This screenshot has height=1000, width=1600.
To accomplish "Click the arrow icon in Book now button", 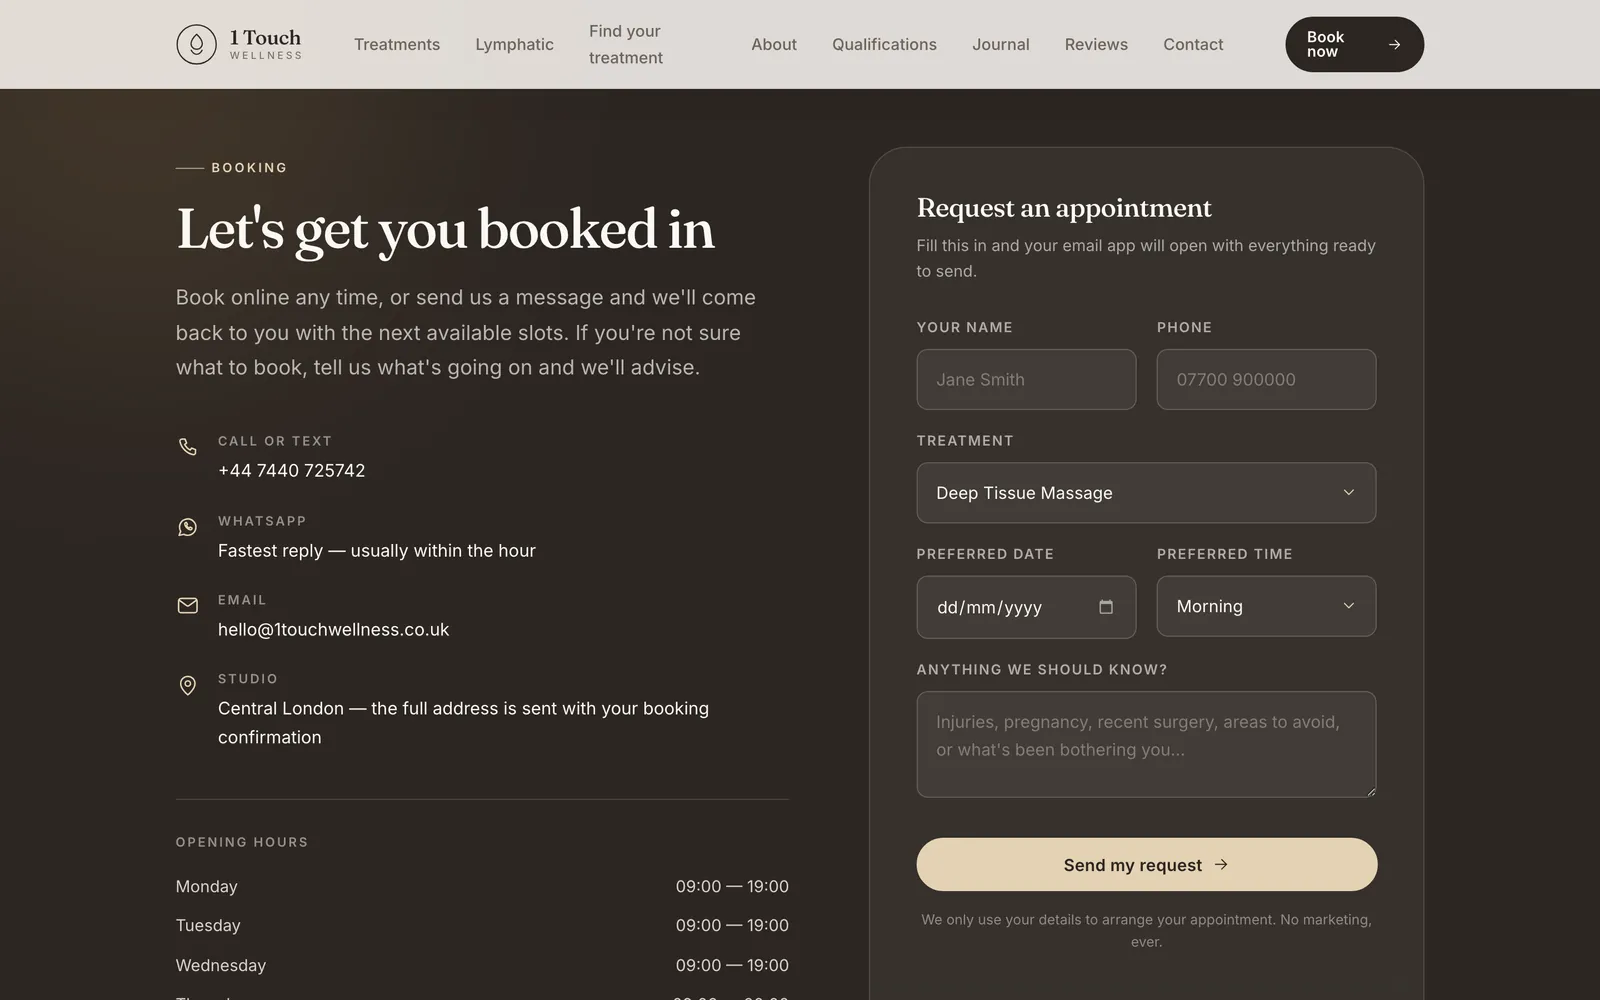I will tap(1394, 44).
